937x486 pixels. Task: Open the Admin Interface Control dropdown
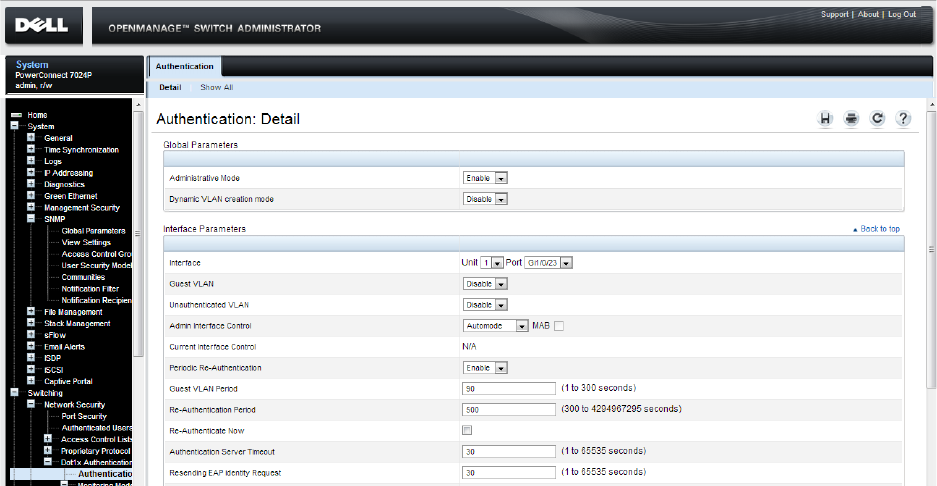tap(496, 326)
